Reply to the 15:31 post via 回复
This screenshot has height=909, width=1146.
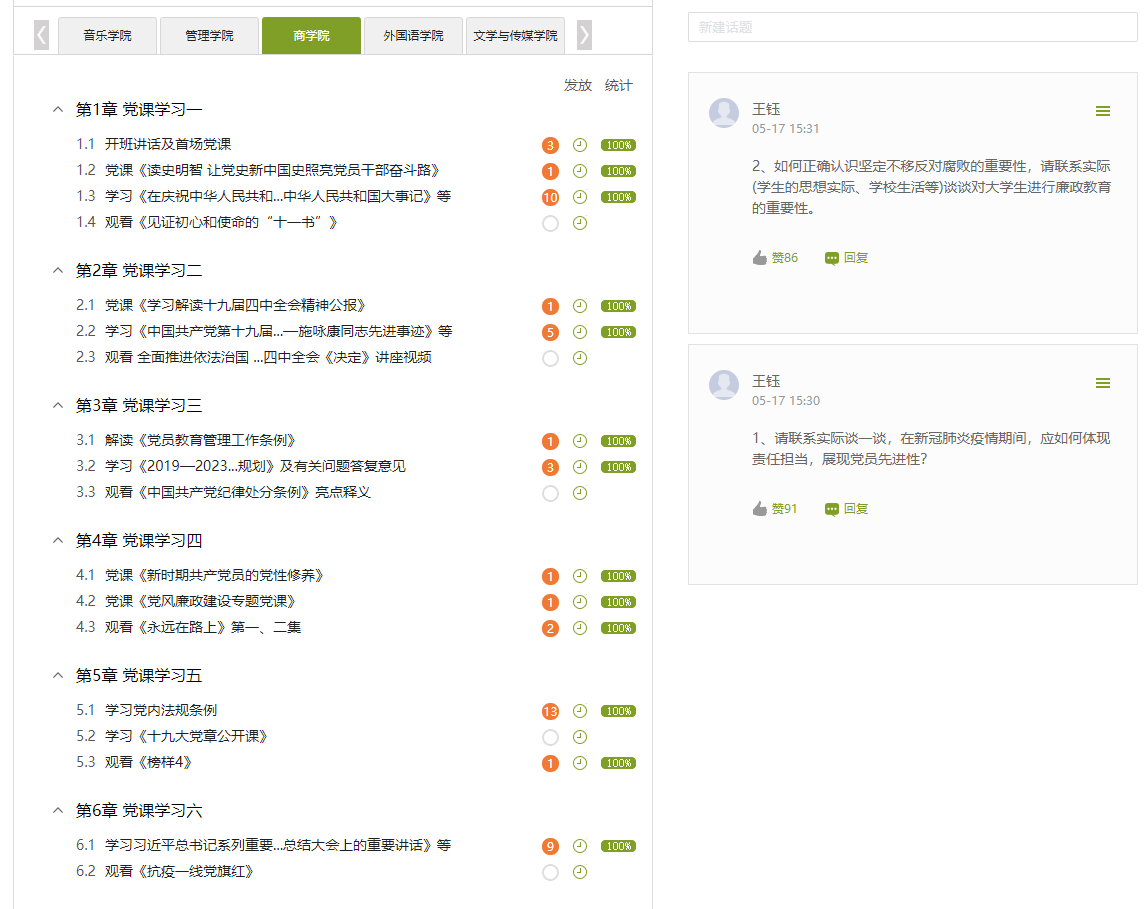[x=846, y=258]
